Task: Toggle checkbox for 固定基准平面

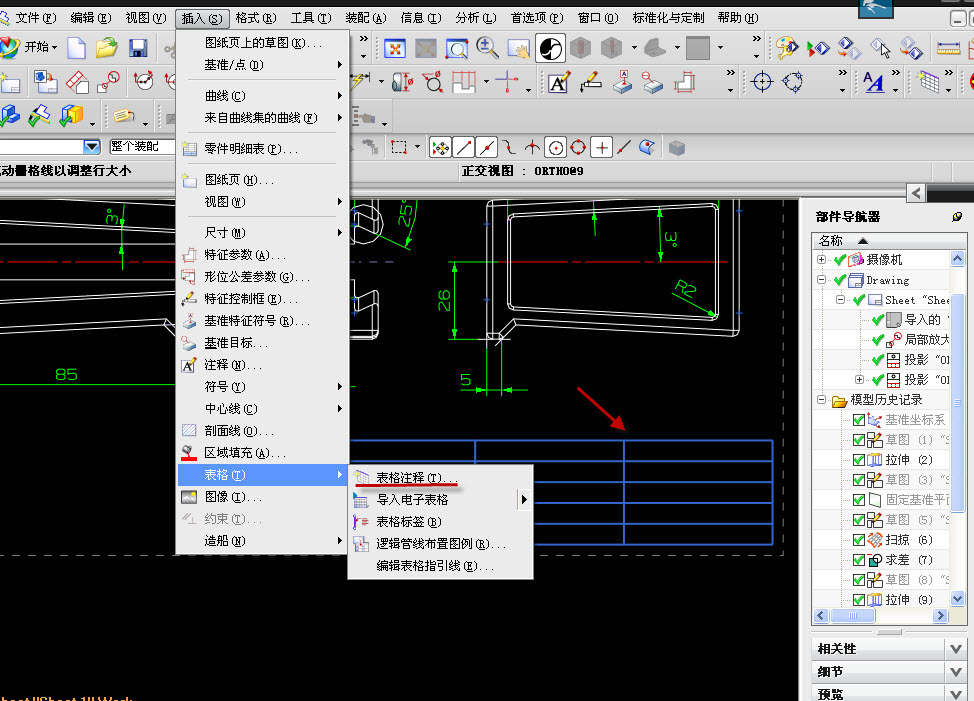Action: click(859, 500)
